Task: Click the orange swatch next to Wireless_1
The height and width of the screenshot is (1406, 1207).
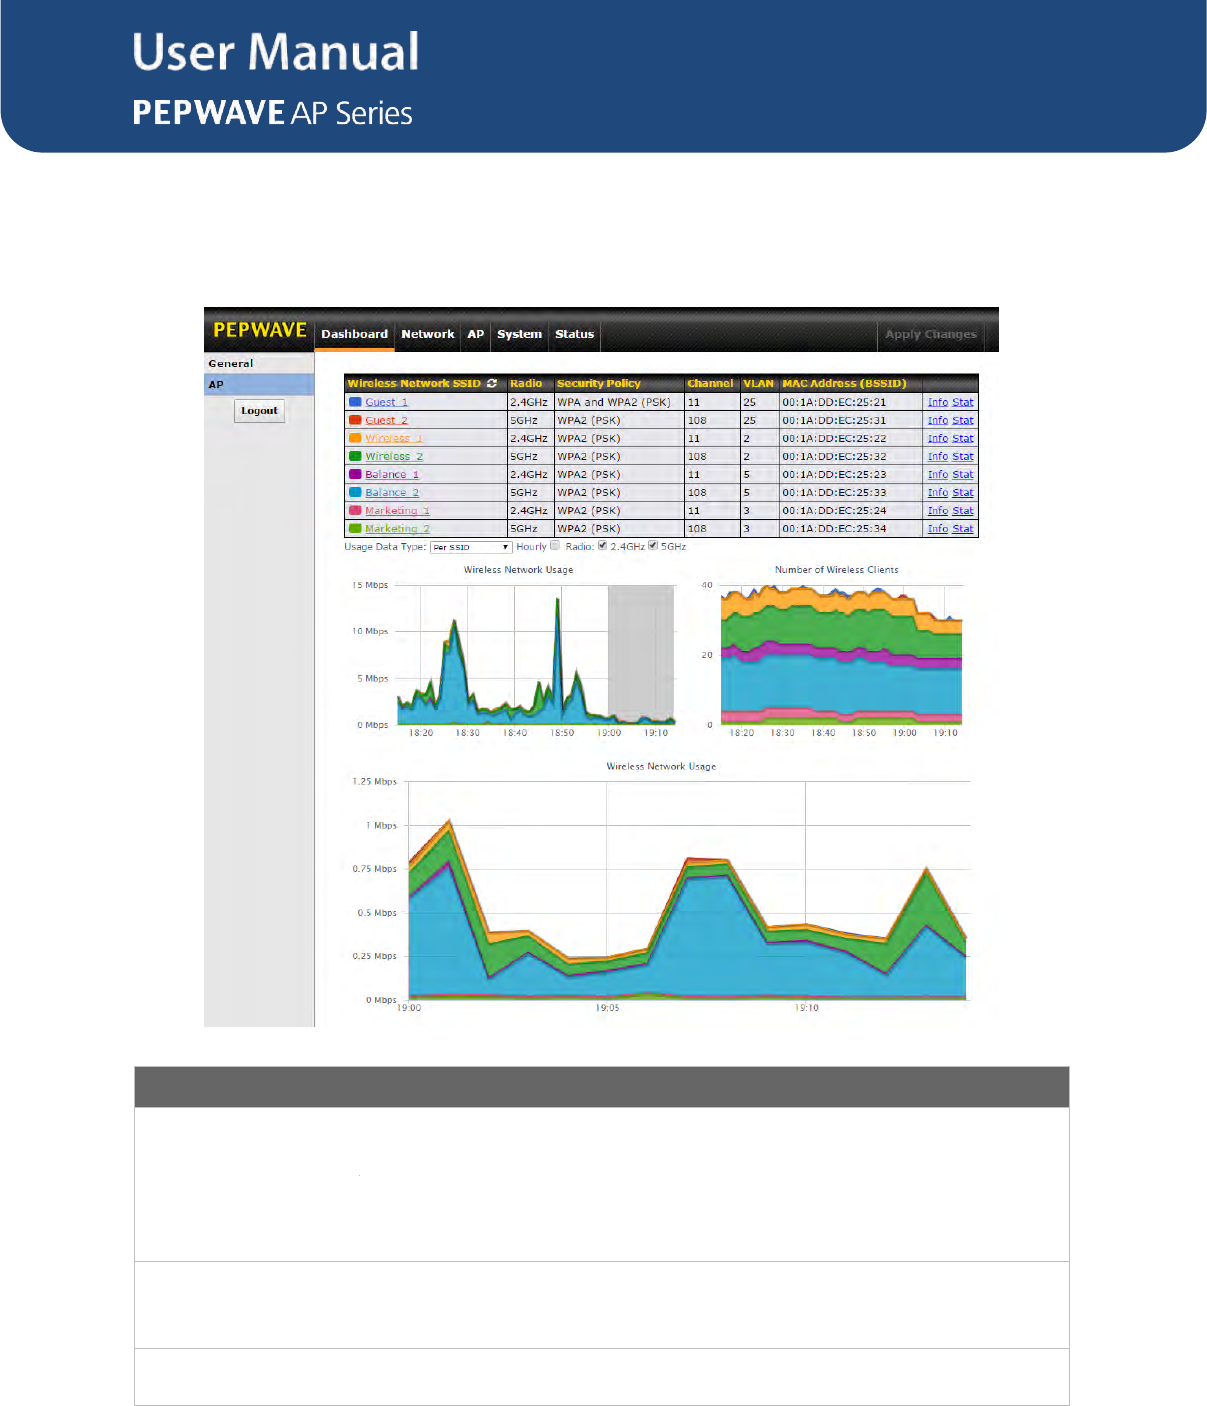Action: pyautogui.click(x=355, y=438)
